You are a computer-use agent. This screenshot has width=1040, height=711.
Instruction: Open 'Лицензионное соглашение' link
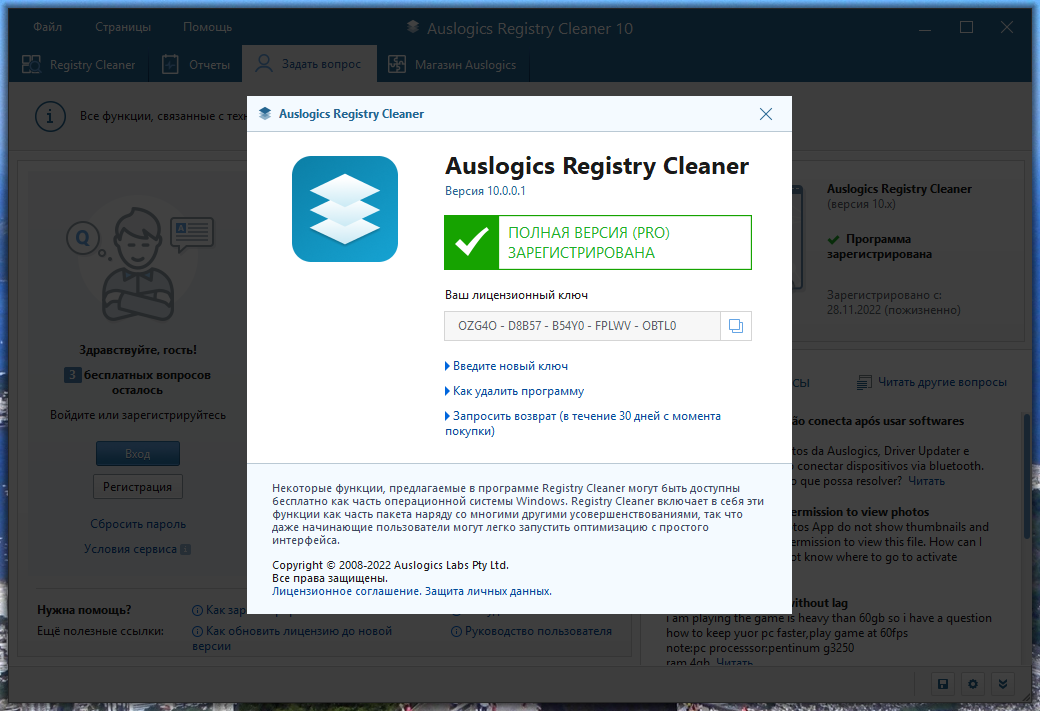(346, 591)
